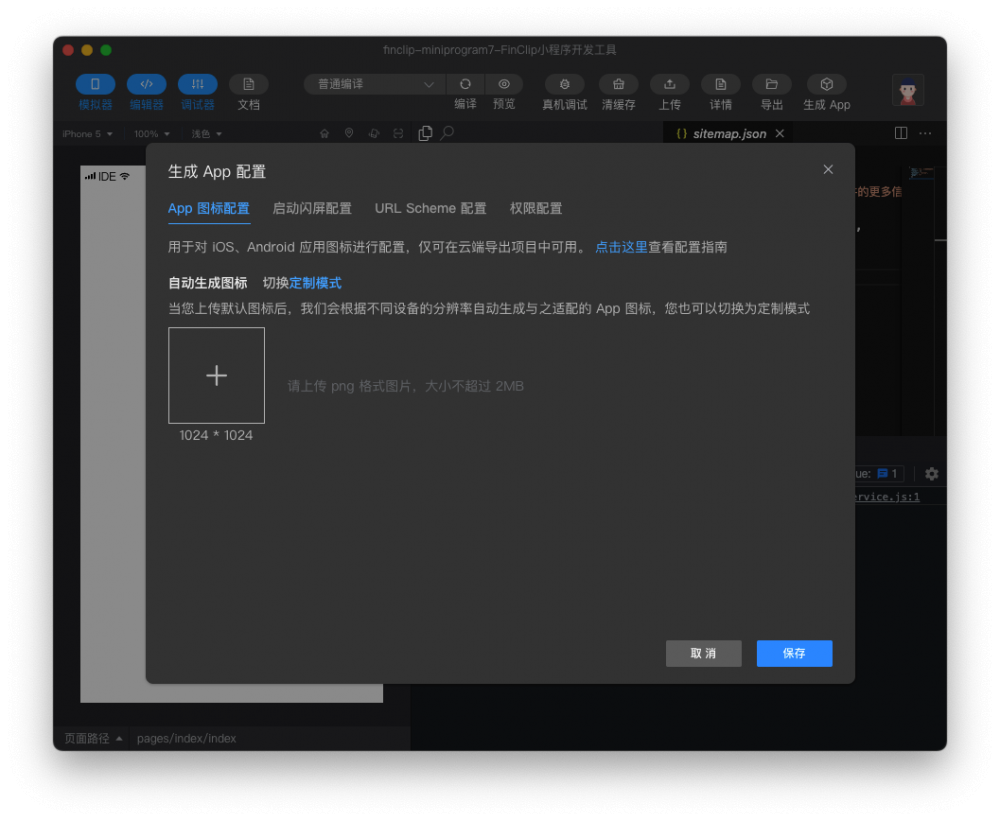Toggle the 模拟器 simulator panel
This screenshot has width=1000, height=821.
click(95, 85)
